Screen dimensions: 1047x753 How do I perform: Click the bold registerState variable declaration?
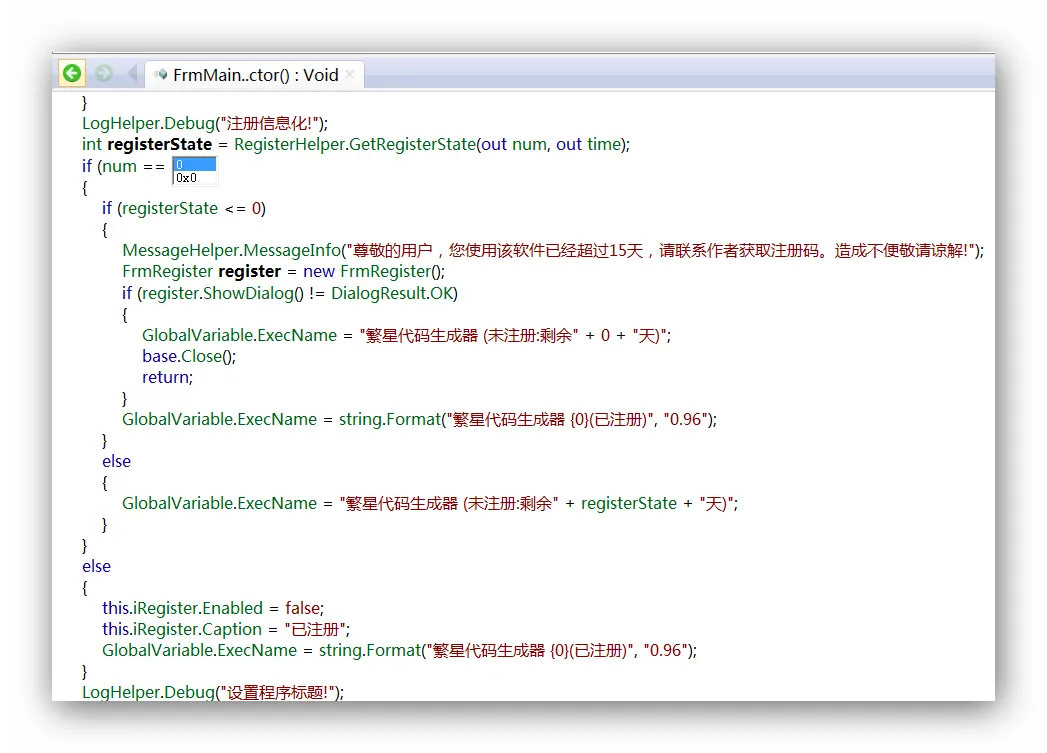pyautogui.click(x=159, y=144)
